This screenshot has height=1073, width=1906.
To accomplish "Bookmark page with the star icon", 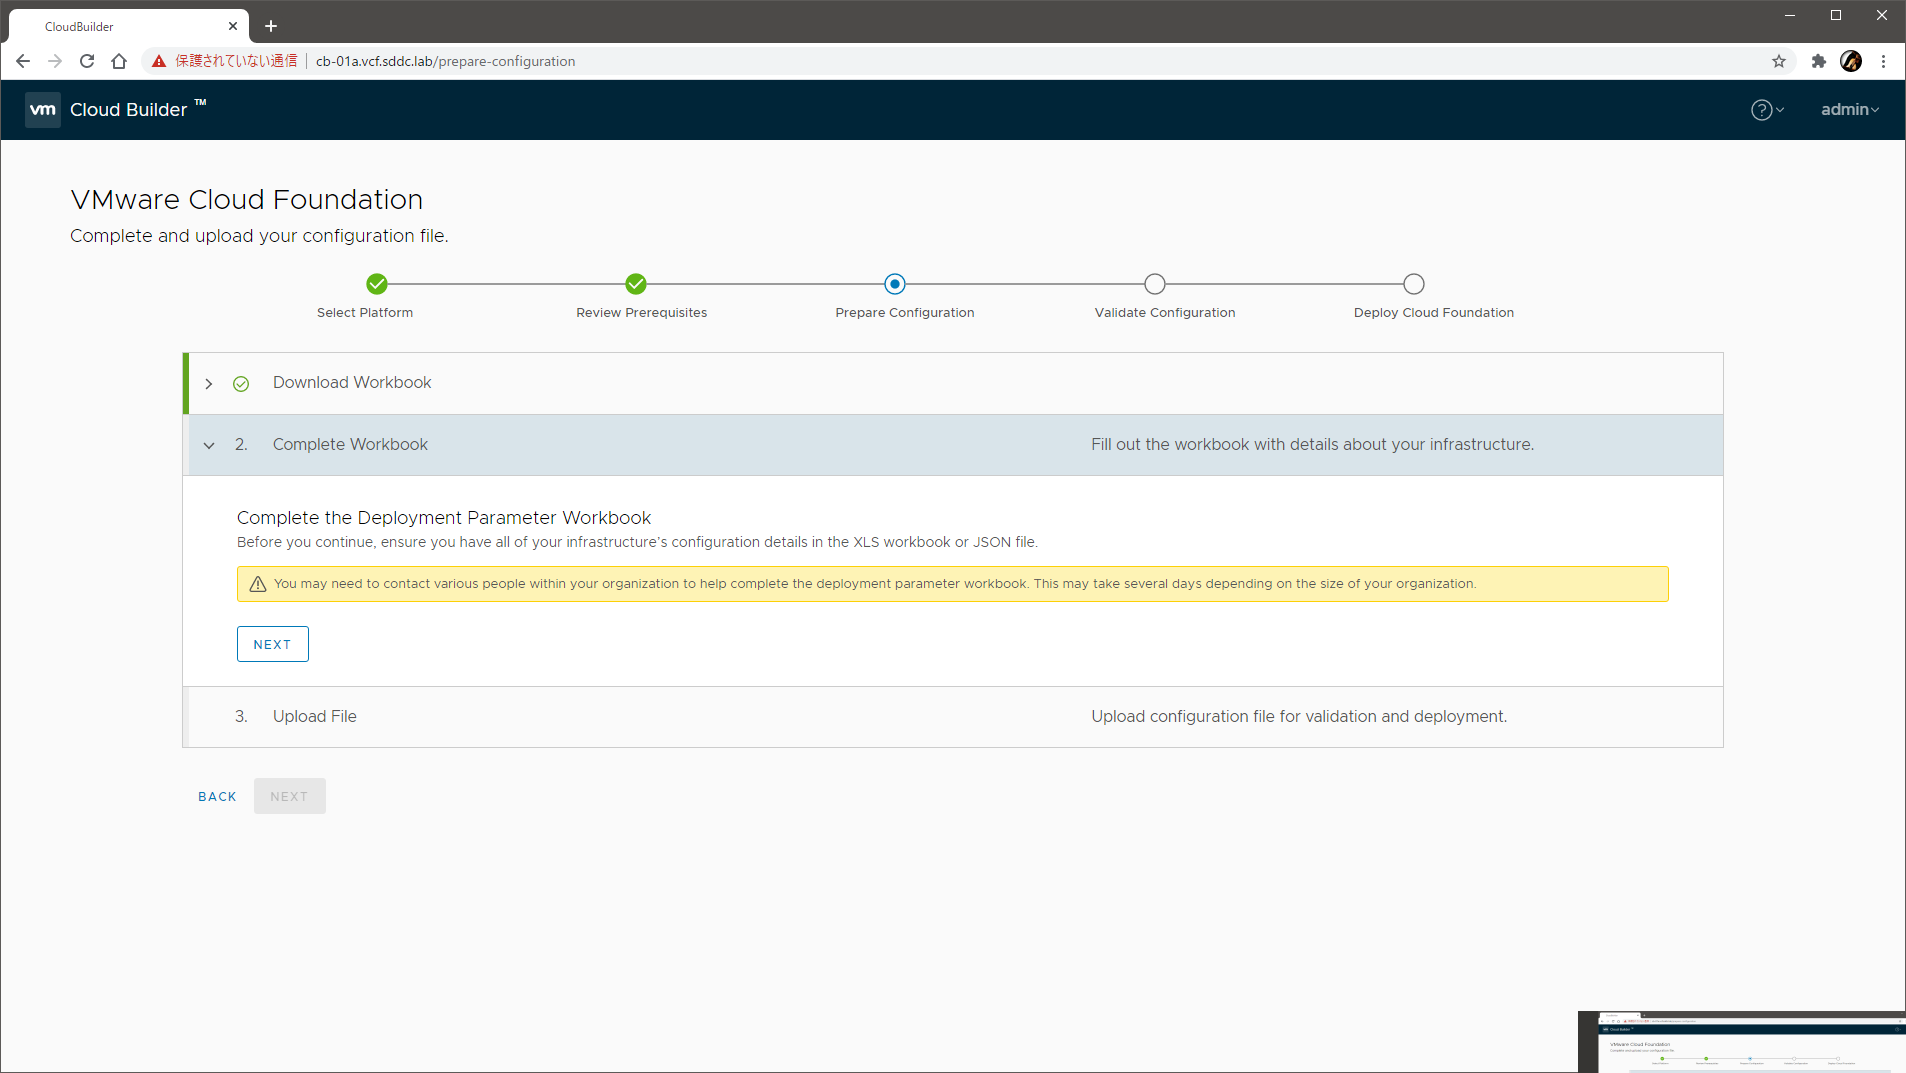I will click(1779, 61).
